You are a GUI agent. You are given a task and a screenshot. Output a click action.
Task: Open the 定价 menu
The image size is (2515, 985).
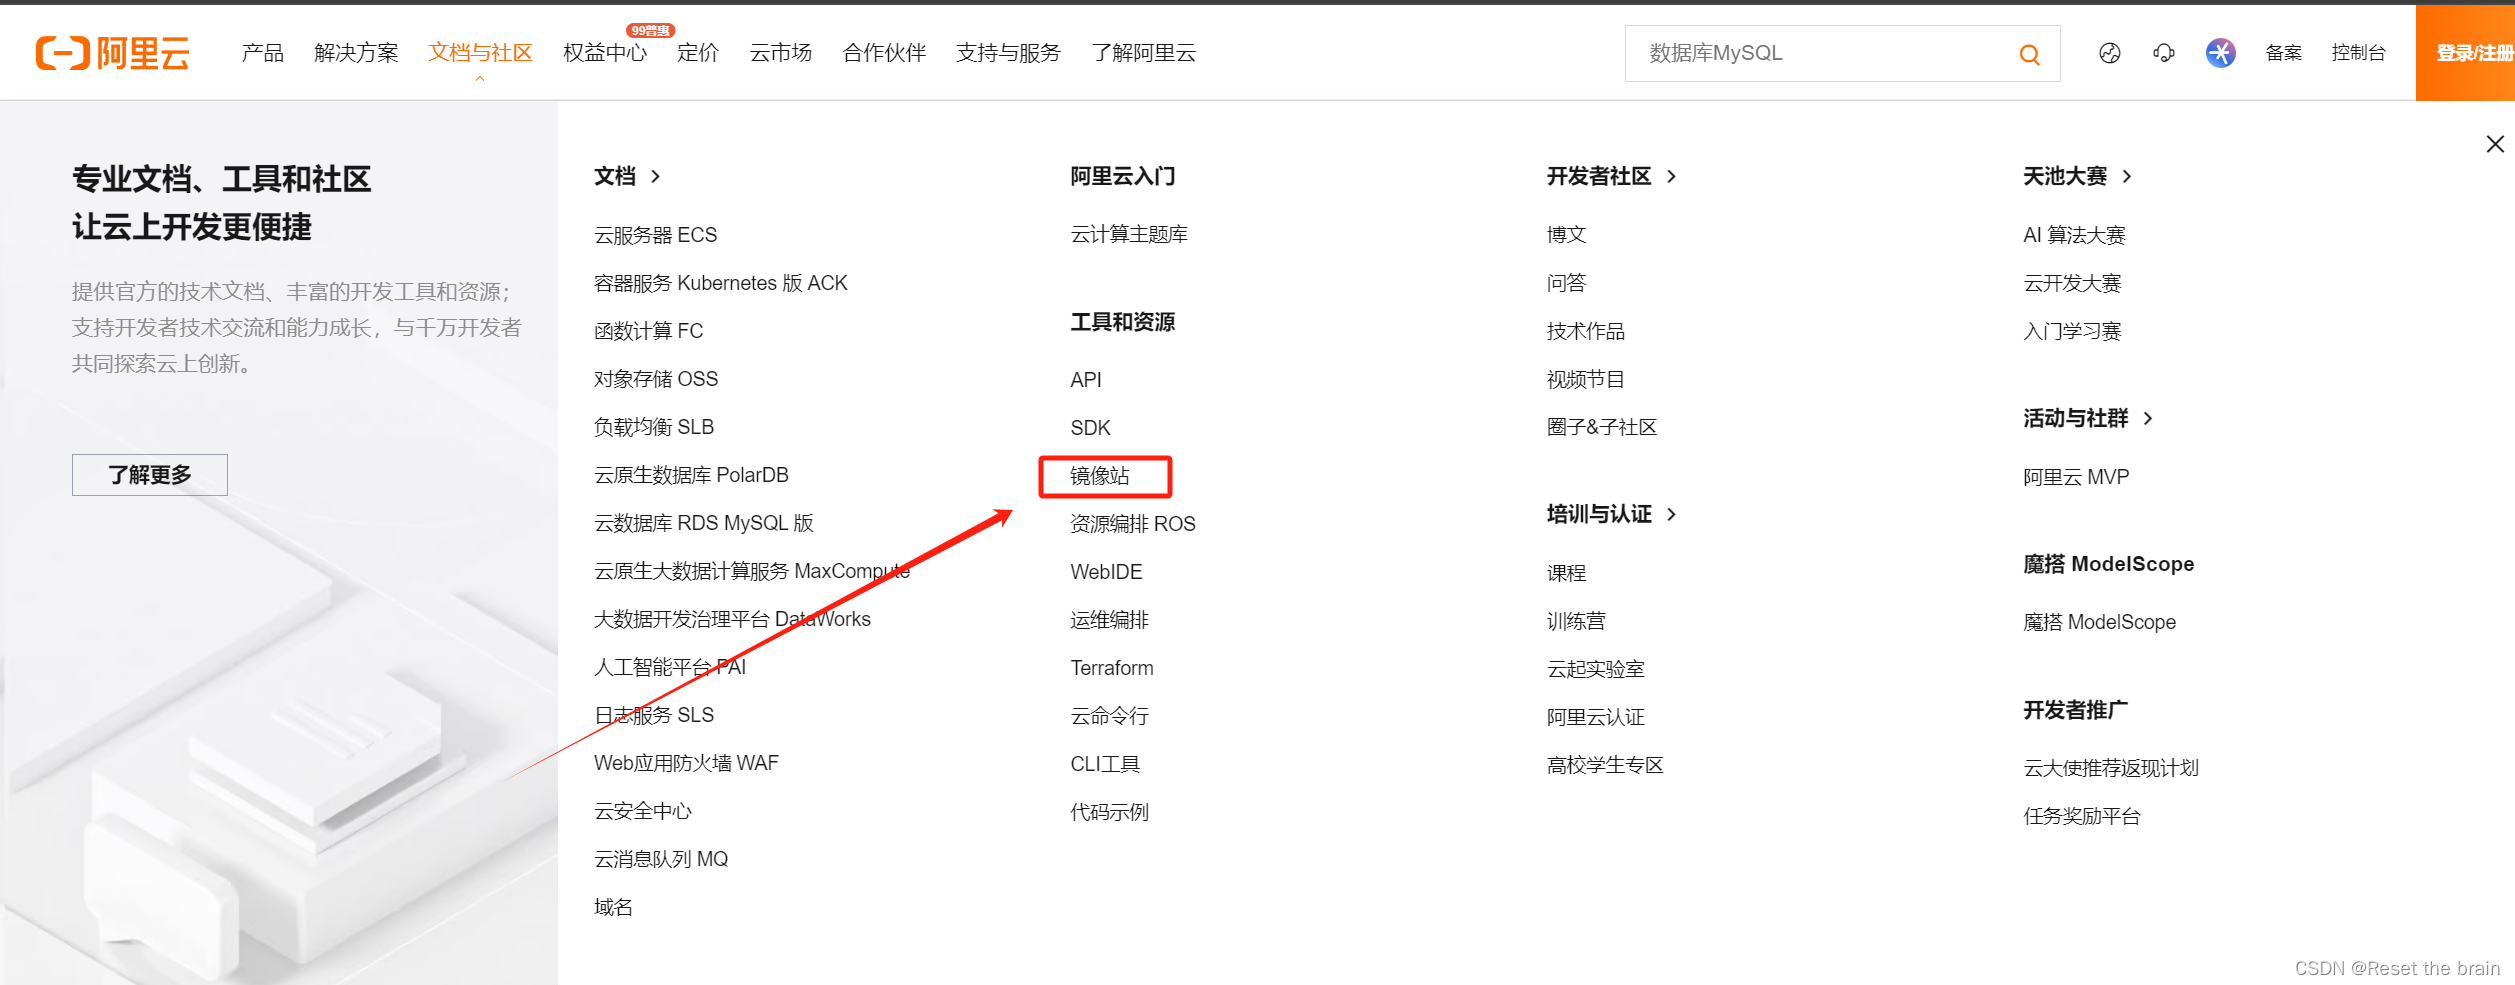(698, 53)
